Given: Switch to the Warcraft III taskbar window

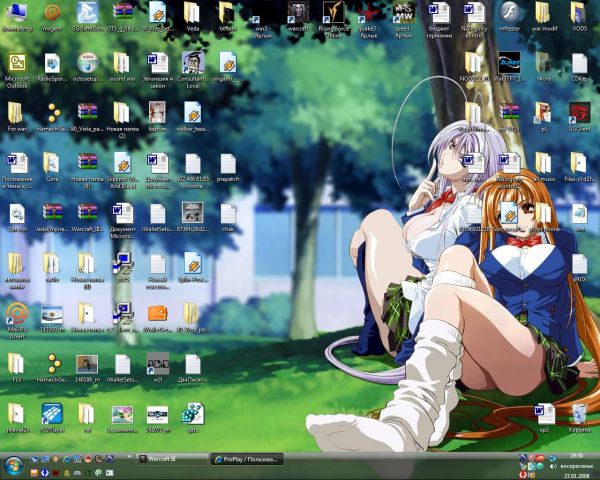Looking at the screenshot, I should [x=171, y=459].
